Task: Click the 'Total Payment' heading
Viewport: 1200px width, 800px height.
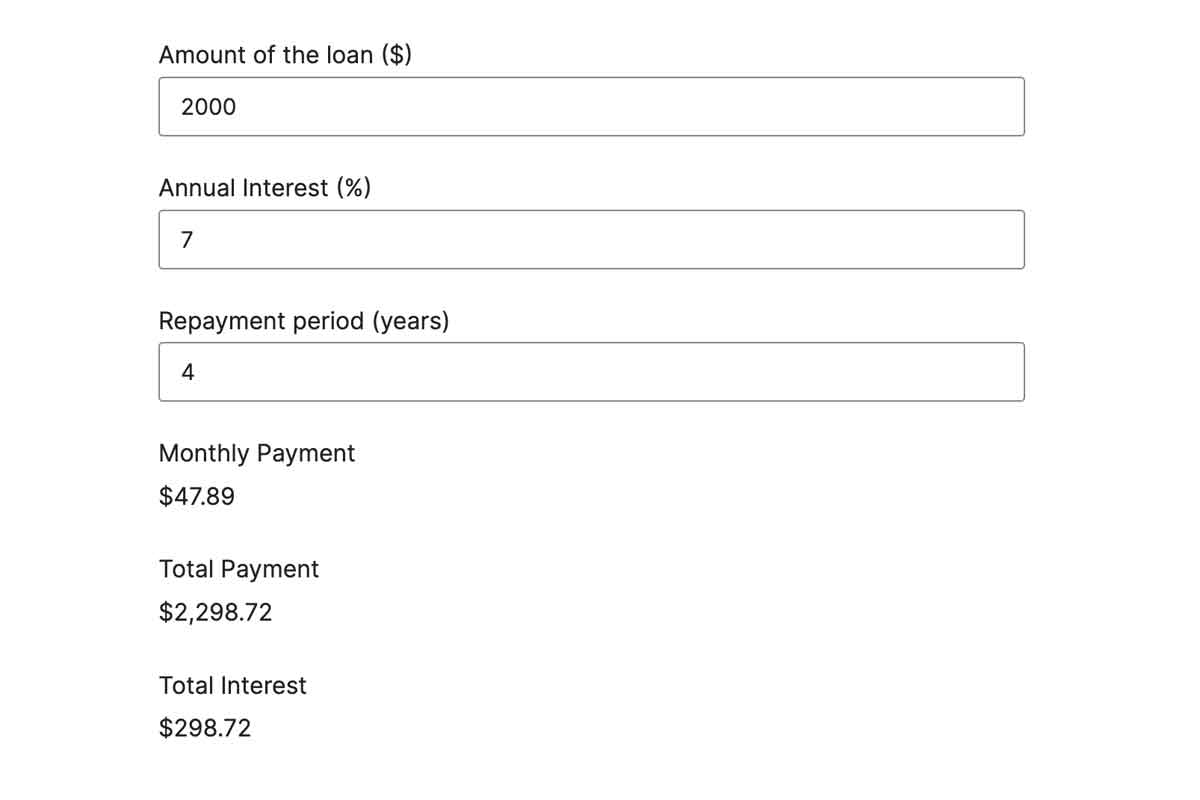Action: click(239, 570)
